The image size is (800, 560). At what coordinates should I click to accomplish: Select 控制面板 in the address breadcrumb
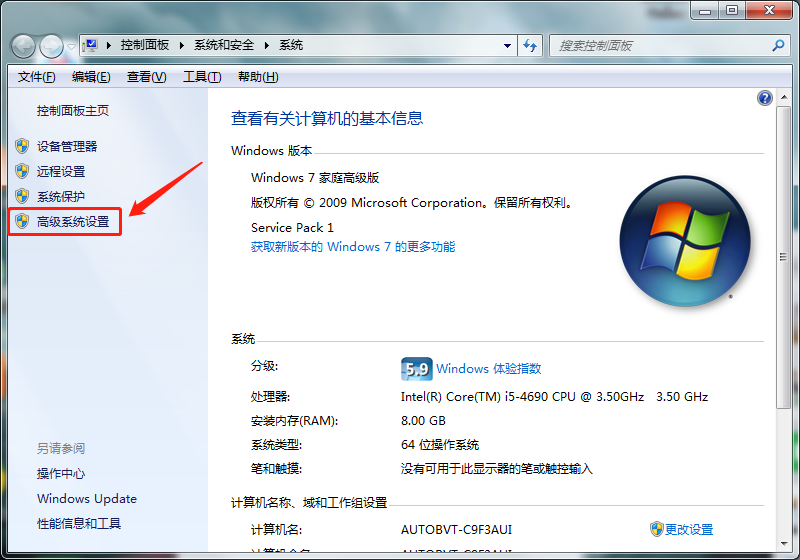click(x=145, y=45)
